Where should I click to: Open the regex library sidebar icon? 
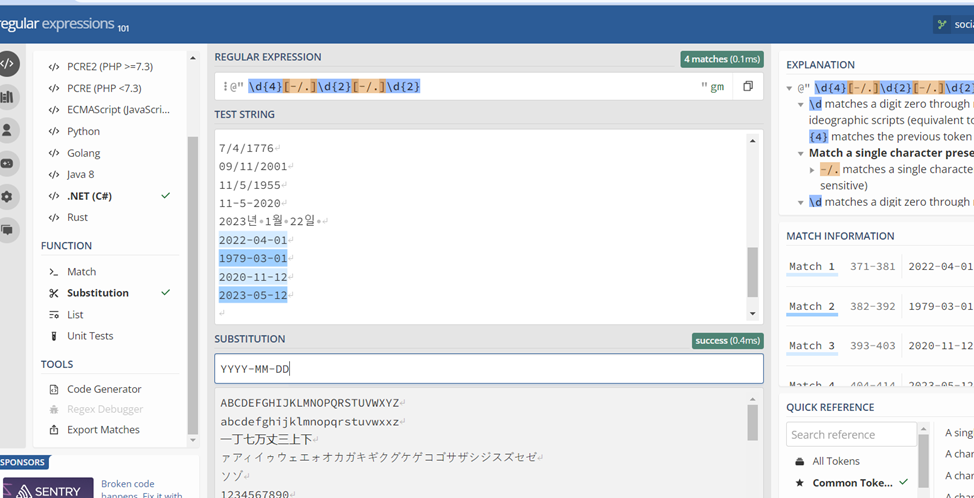click(8, 97)
